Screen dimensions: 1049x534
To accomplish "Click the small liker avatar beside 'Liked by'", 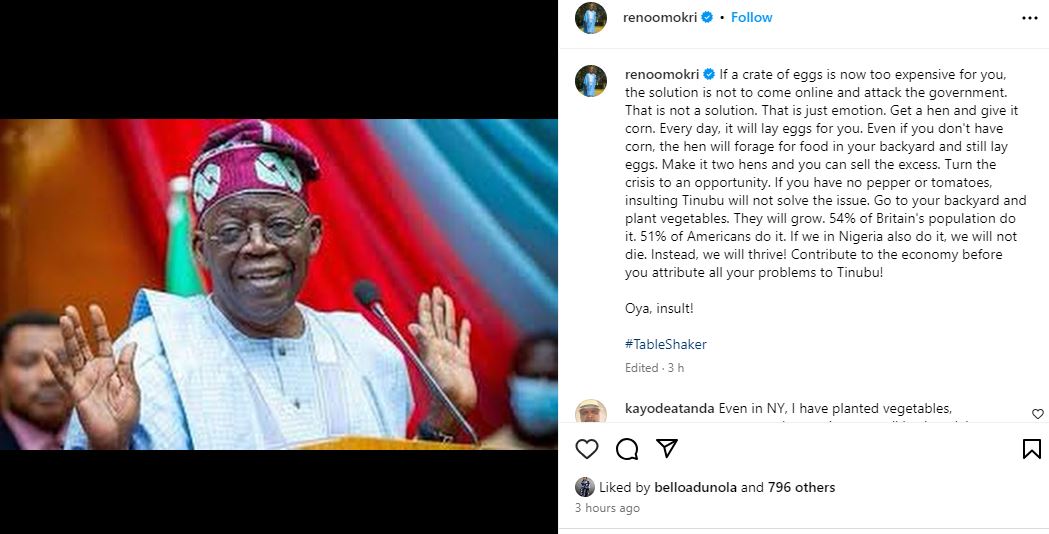I will coord(585,488).
